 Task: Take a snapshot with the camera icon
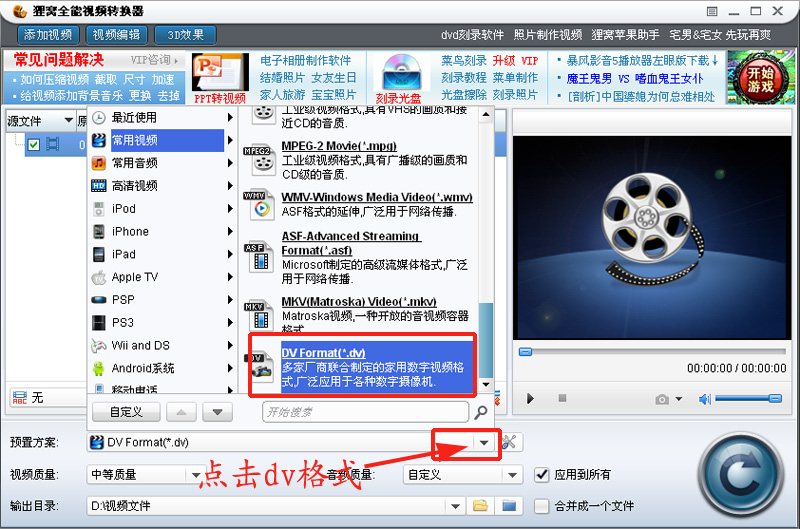662,399
